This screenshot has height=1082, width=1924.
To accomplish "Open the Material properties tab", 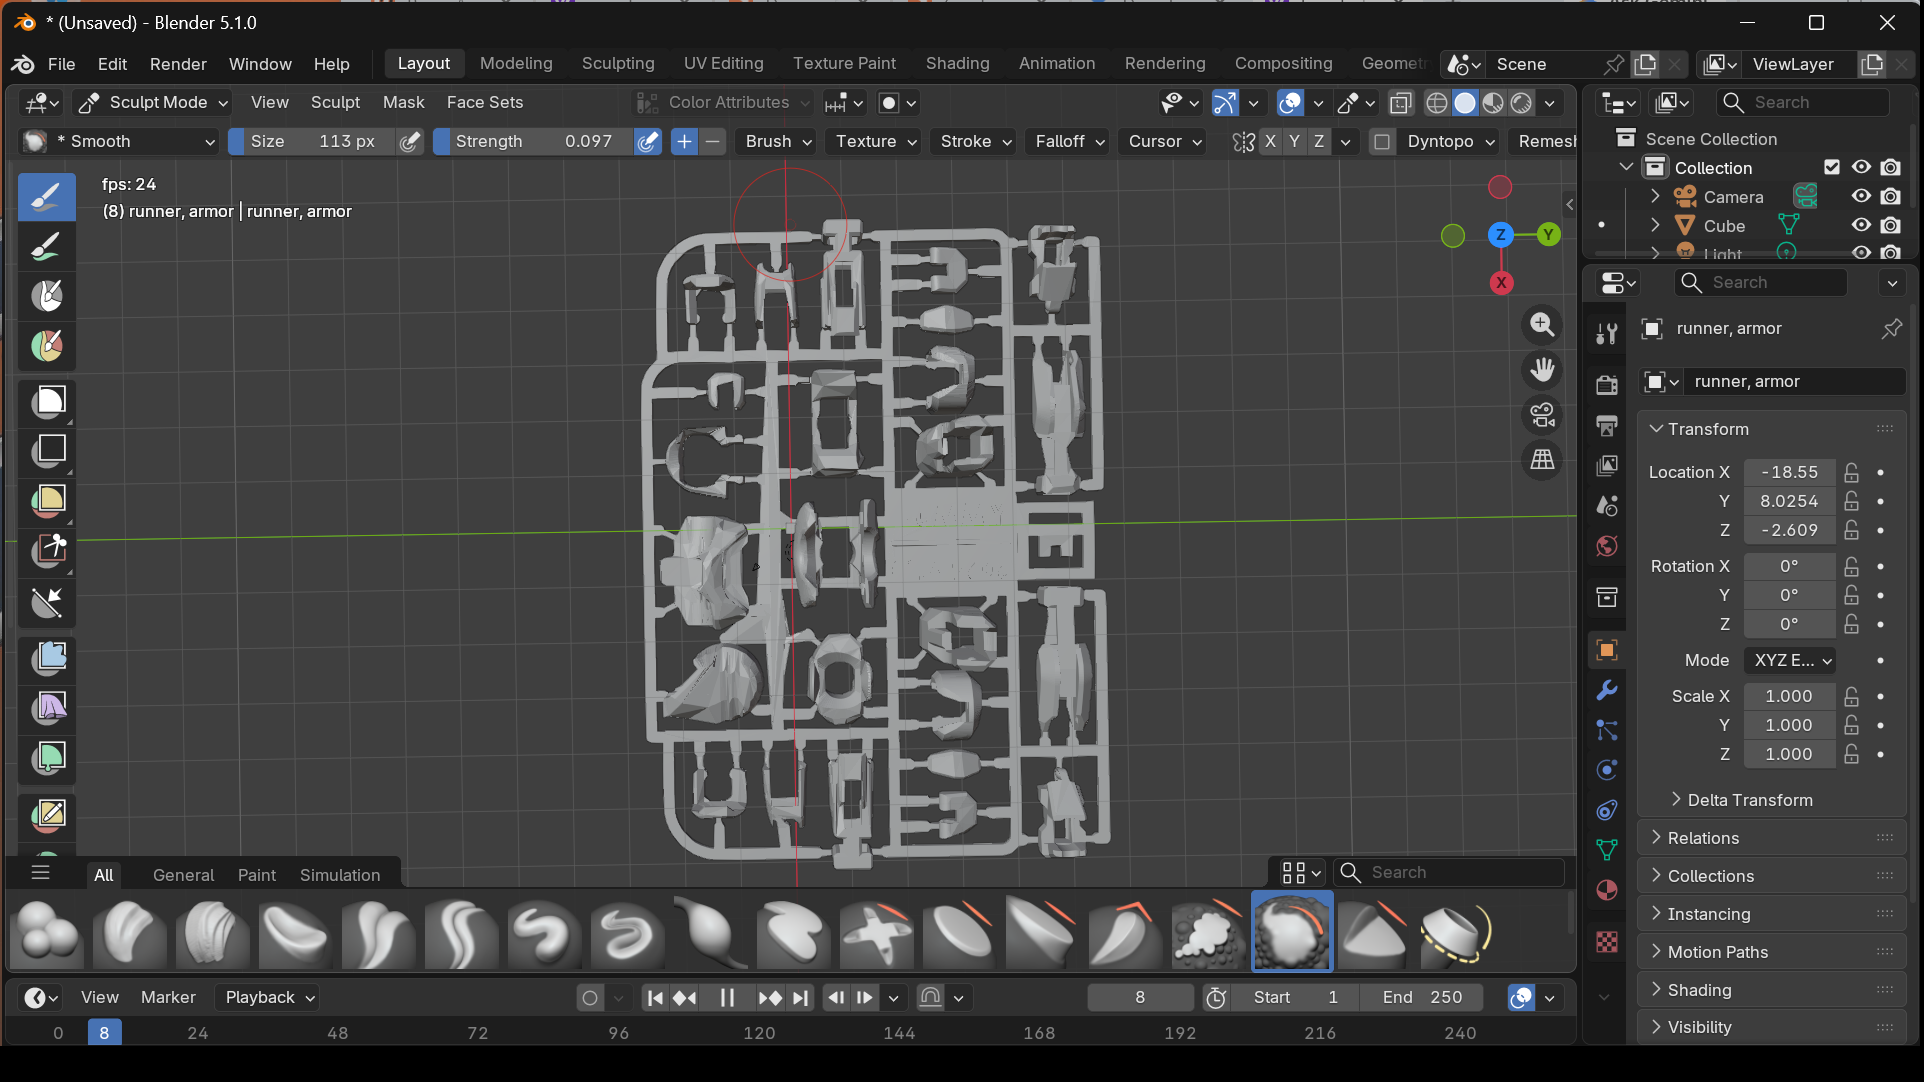I will click(1607, 890).
